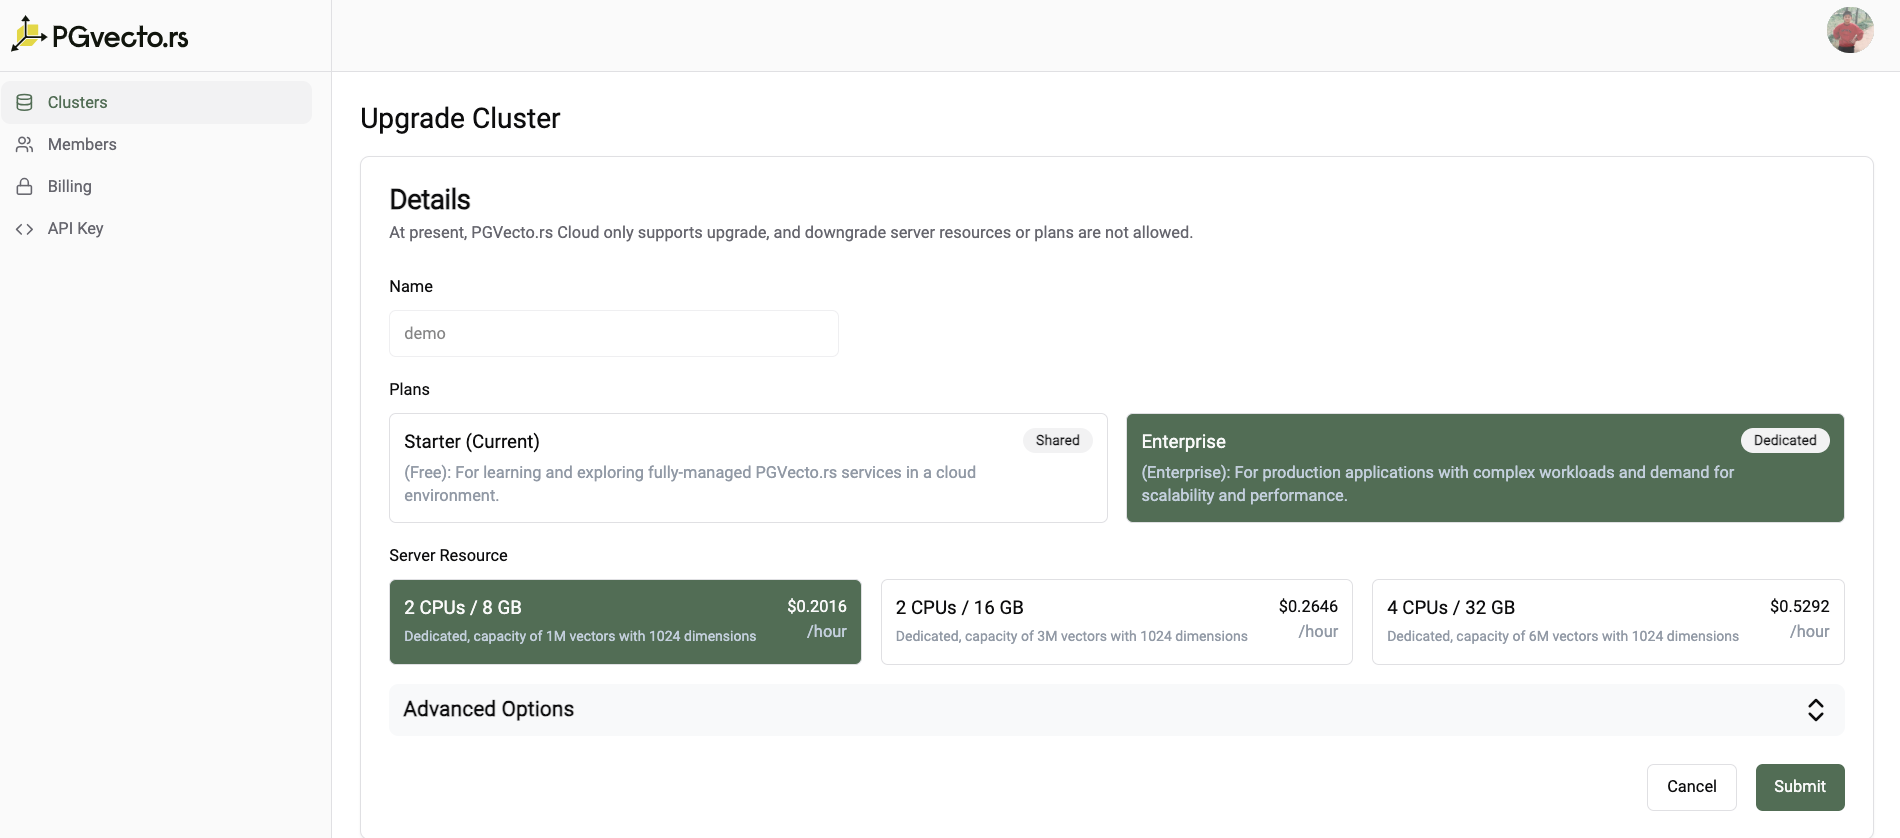Click the API Key code icon
Screen dimensions: 1900x838
(x=25, y=228)
